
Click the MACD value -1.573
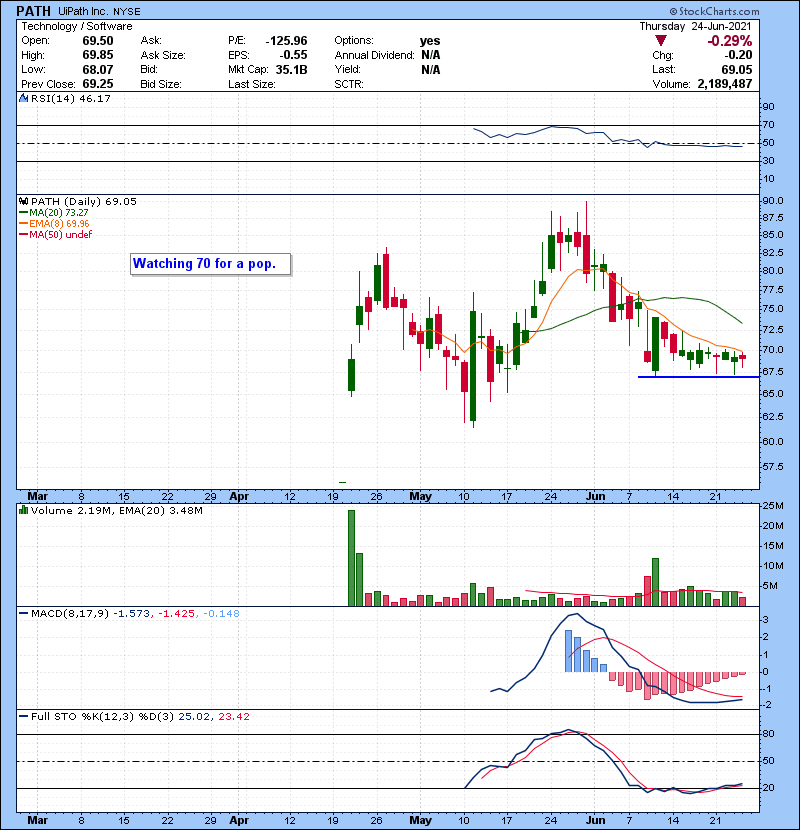131,614
